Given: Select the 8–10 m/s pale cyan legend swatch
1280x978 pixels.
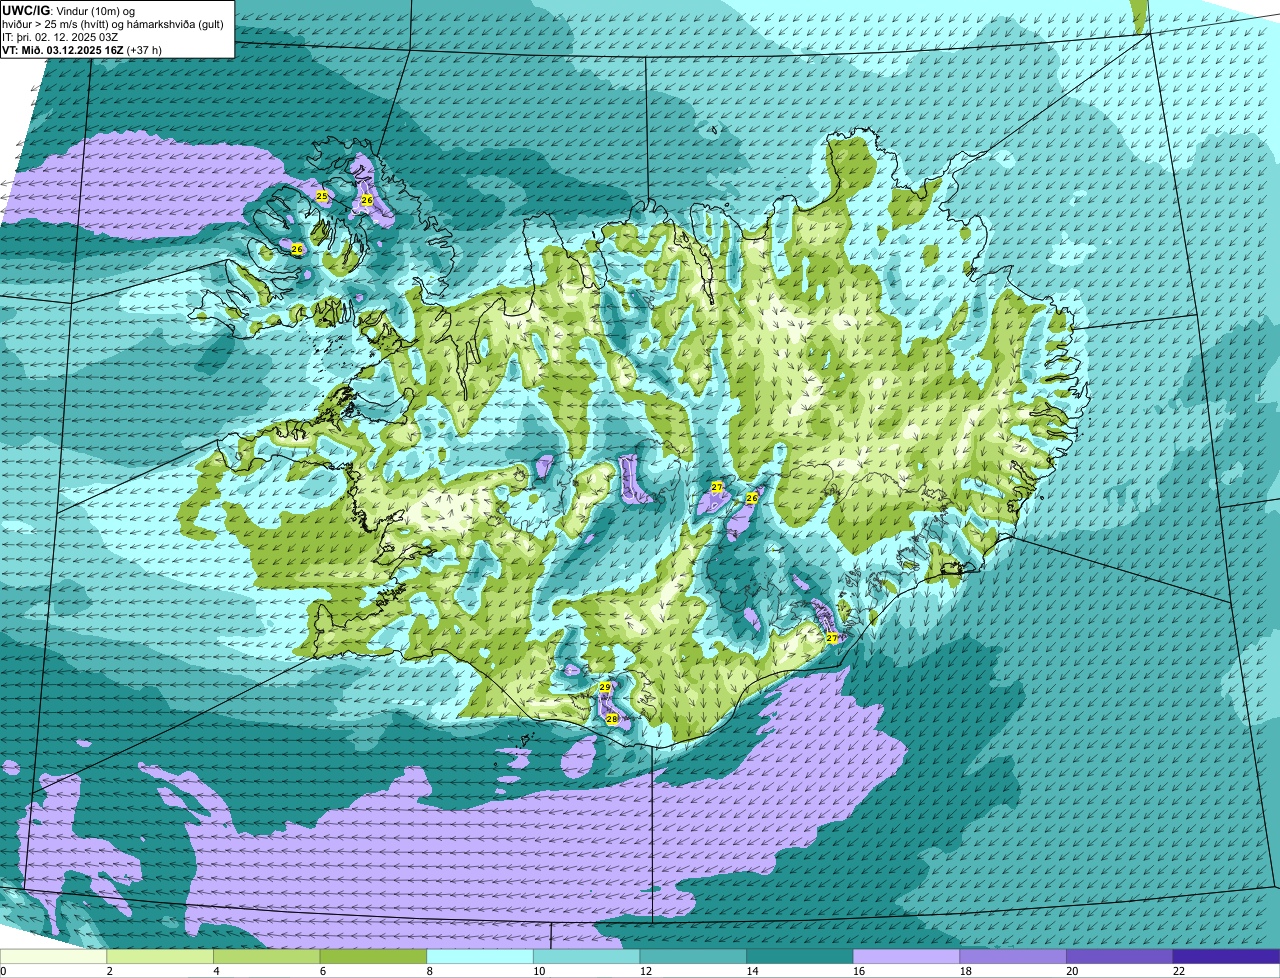Looking at the screenshot, I should (x=480, y=956).
